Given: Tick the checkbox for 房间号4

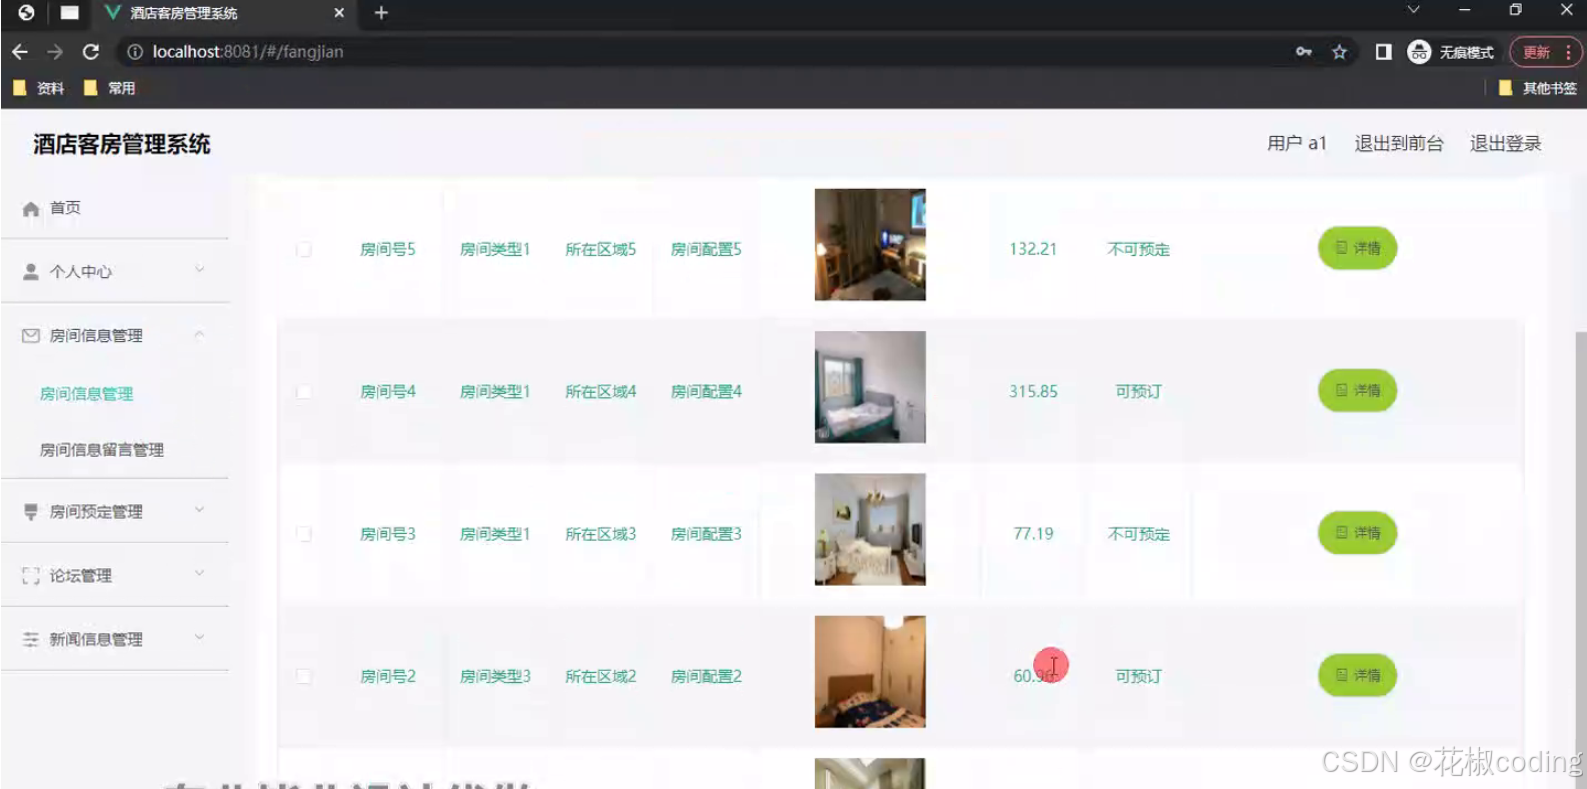Looking at the screenshot, I should [304, 392].
